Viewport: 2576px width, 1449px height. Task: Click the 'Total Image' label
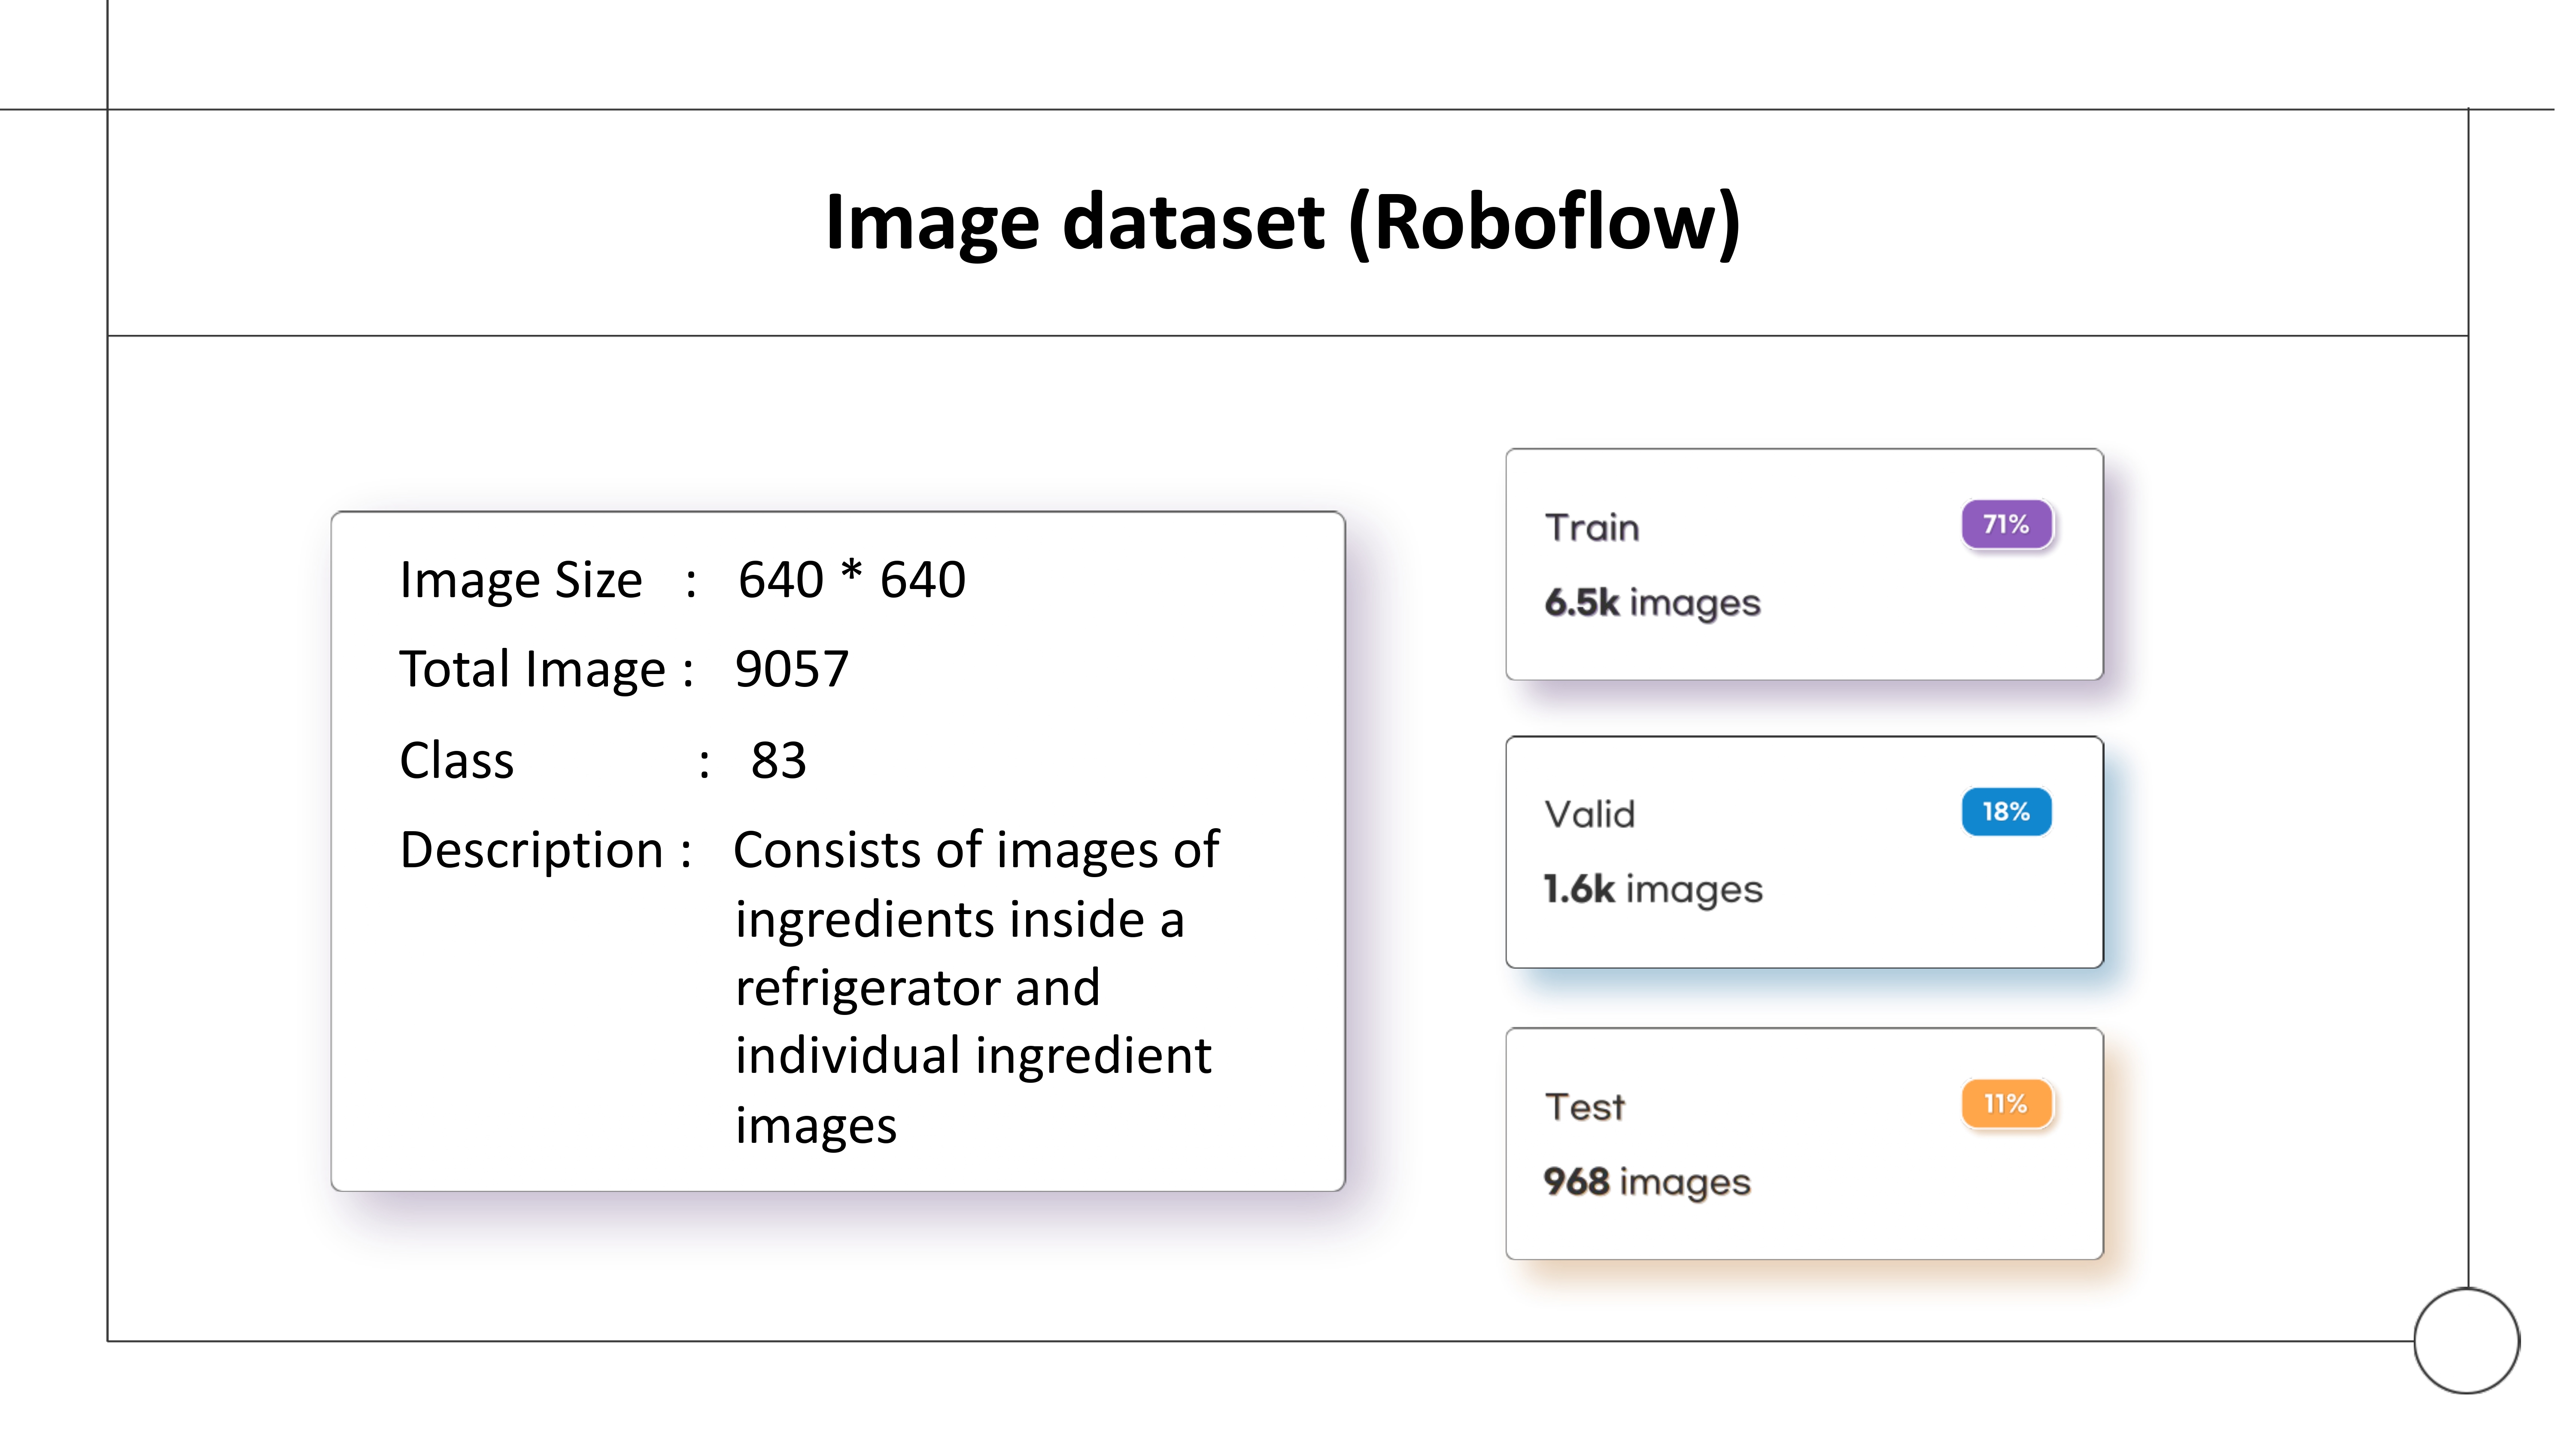click(532, 669)
